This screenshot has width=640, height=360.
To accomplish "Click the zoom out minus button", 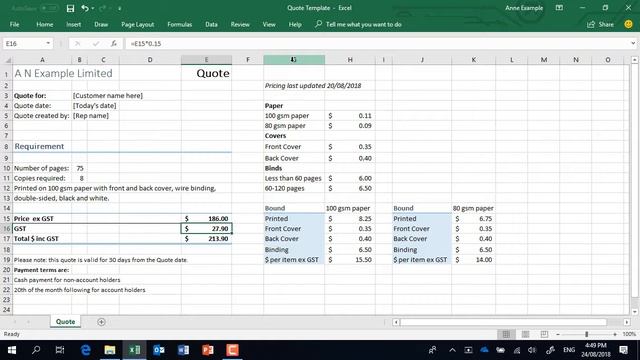I will point(558,334).
